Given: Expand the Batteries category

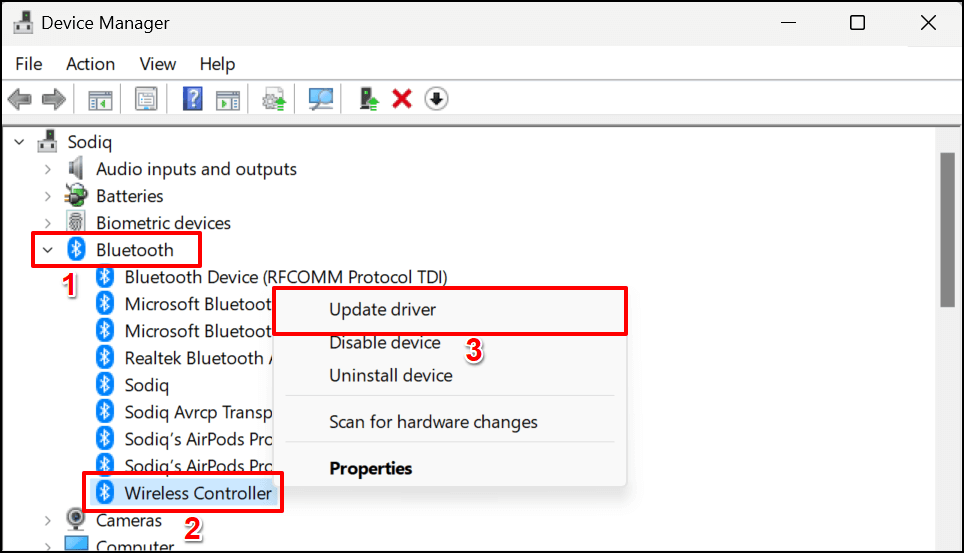Looking at the screenshot, I should pos(47,196).
